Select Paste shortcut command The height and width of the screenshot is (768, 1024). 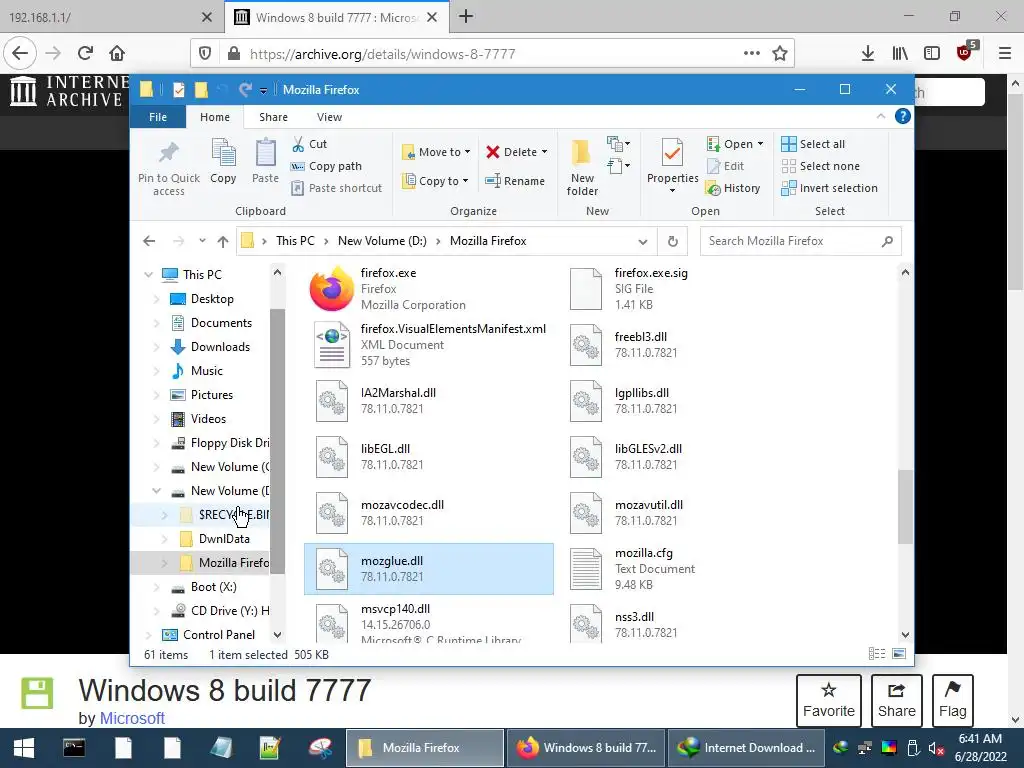336,188
